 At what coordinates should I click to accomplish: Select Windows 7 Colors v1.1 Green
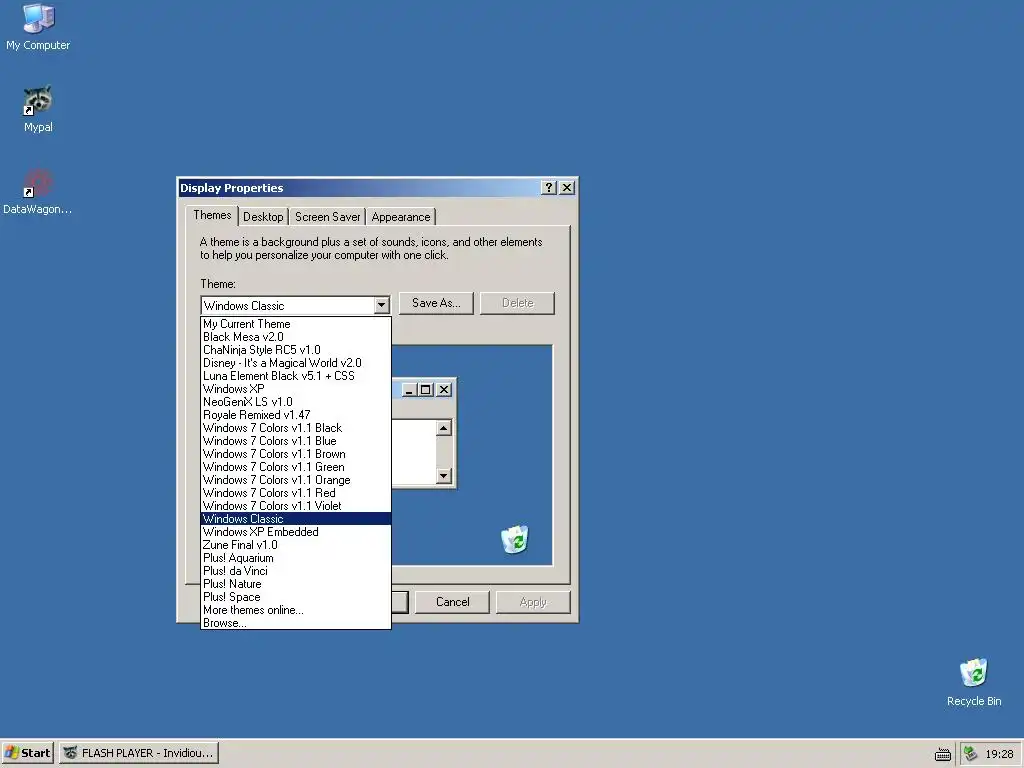pyautogui.click(x=296, y=467)
